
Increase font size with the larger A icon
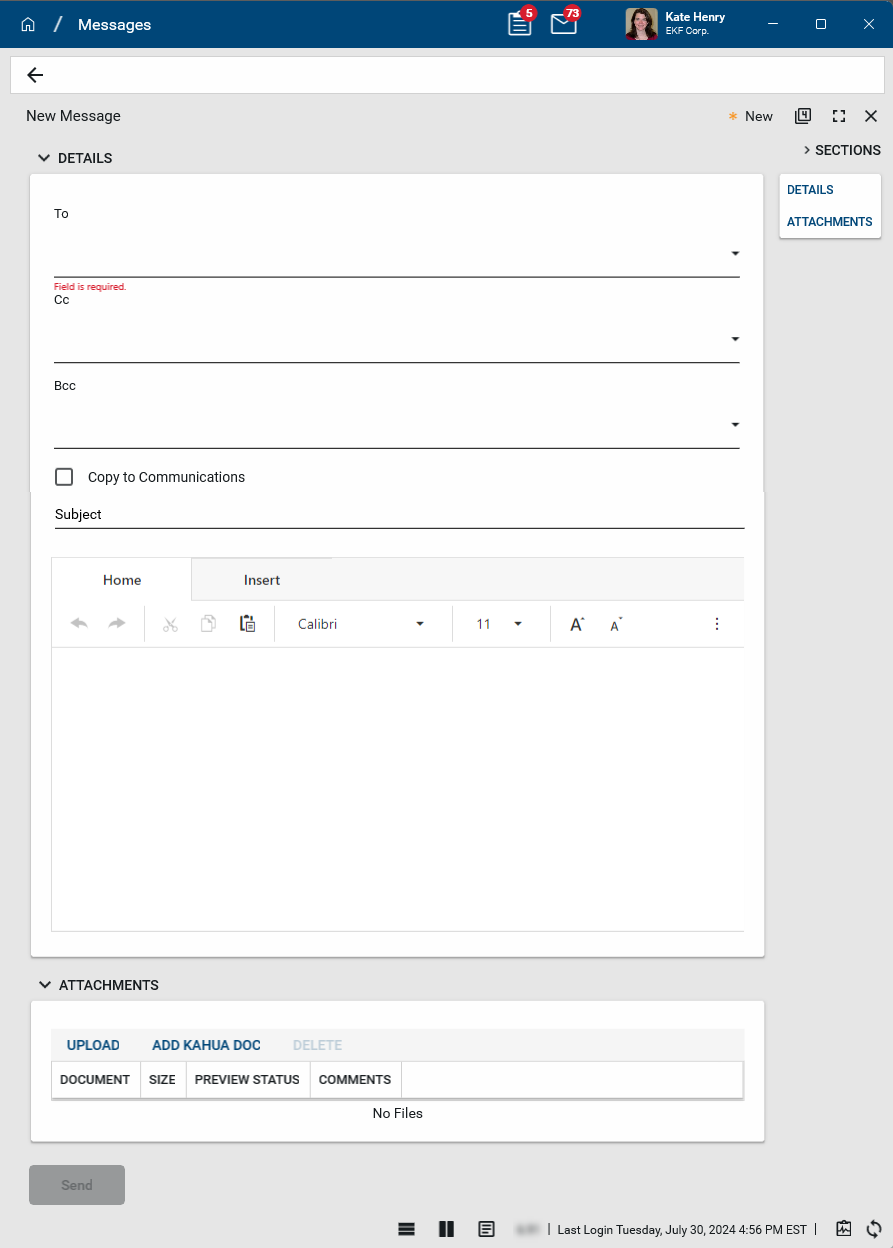click(x=577, y=624)
